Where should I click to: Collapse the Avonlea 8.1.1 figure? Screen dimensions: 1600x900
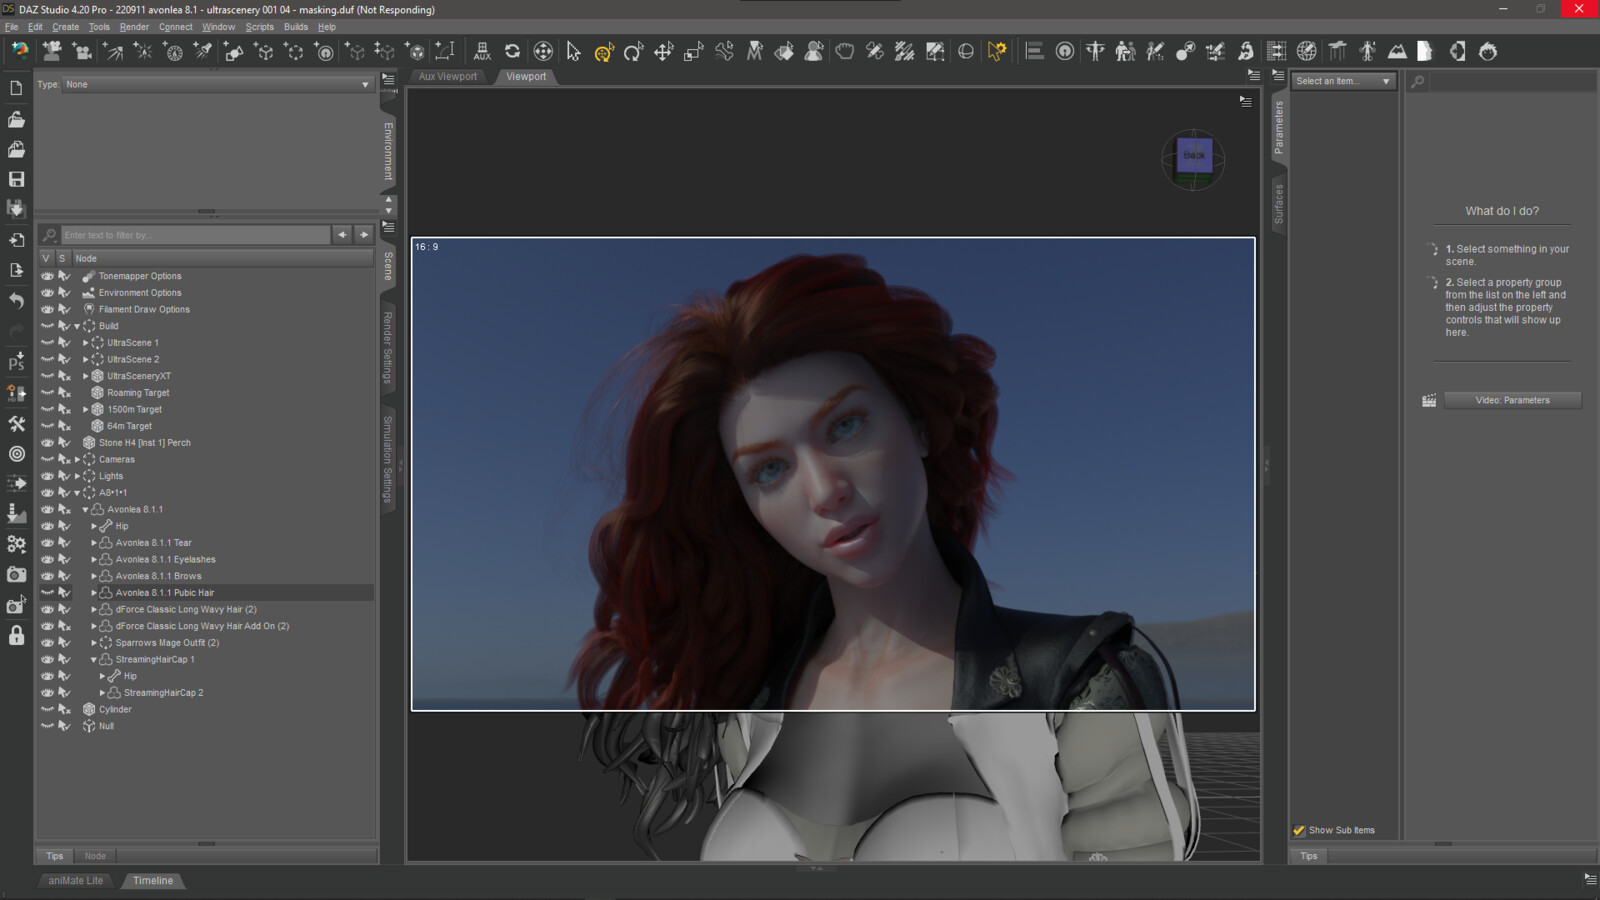(x=85, y=510)
